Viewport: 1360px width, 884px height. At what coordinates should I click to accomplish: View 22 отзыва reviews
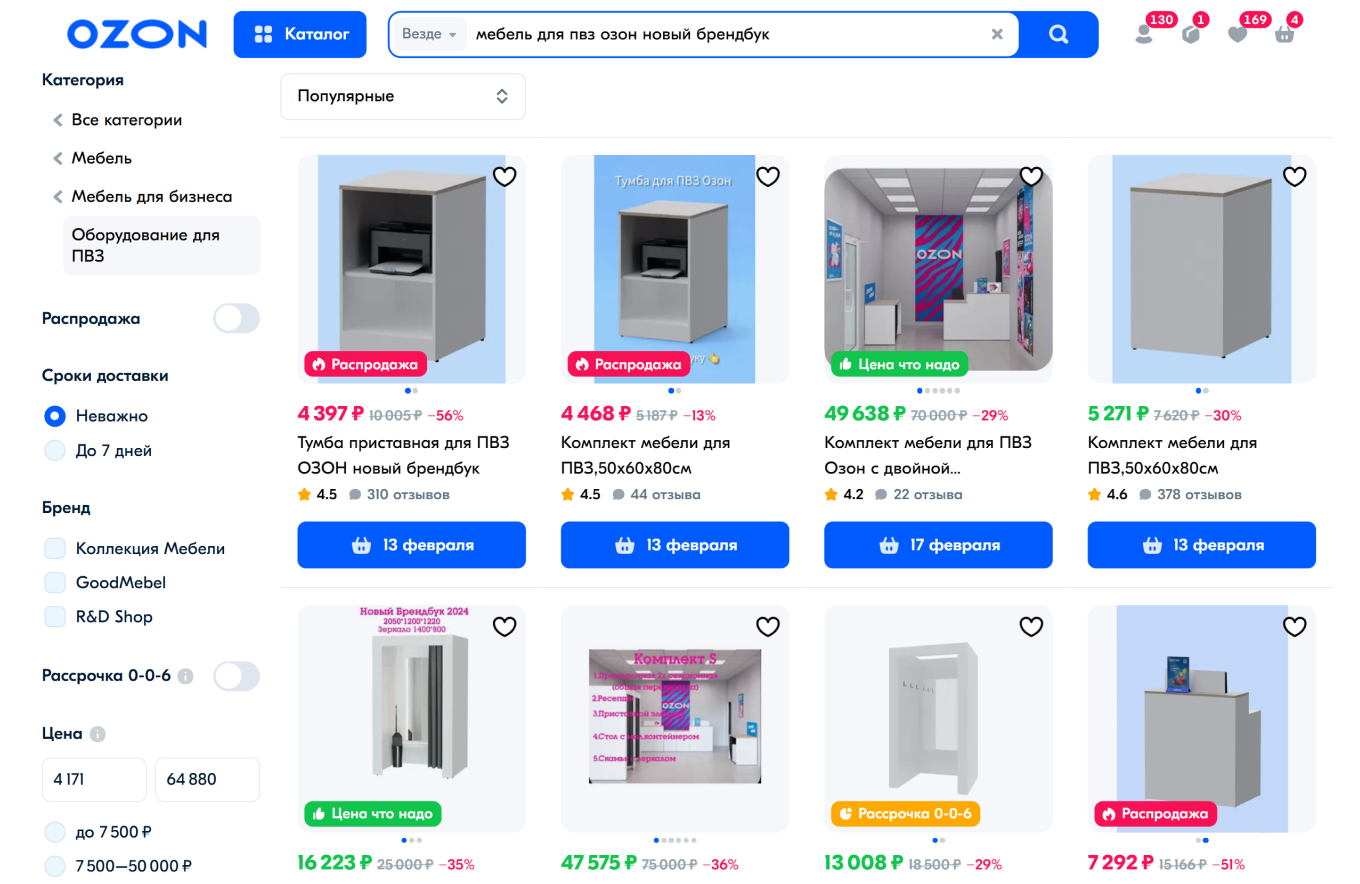[x=919, y=494]
